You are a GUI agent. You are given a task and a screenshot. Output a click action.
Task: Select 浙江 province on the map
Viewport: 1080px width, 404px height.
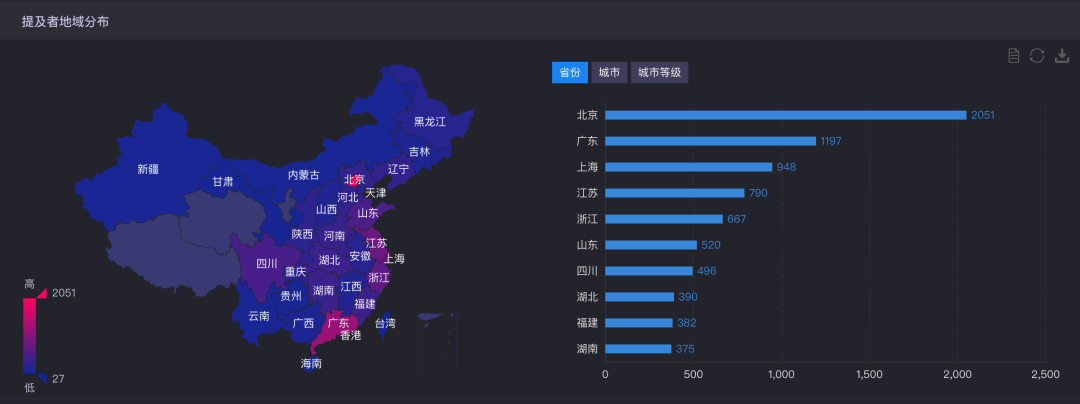pyautogui.click(x=379, y=277)
